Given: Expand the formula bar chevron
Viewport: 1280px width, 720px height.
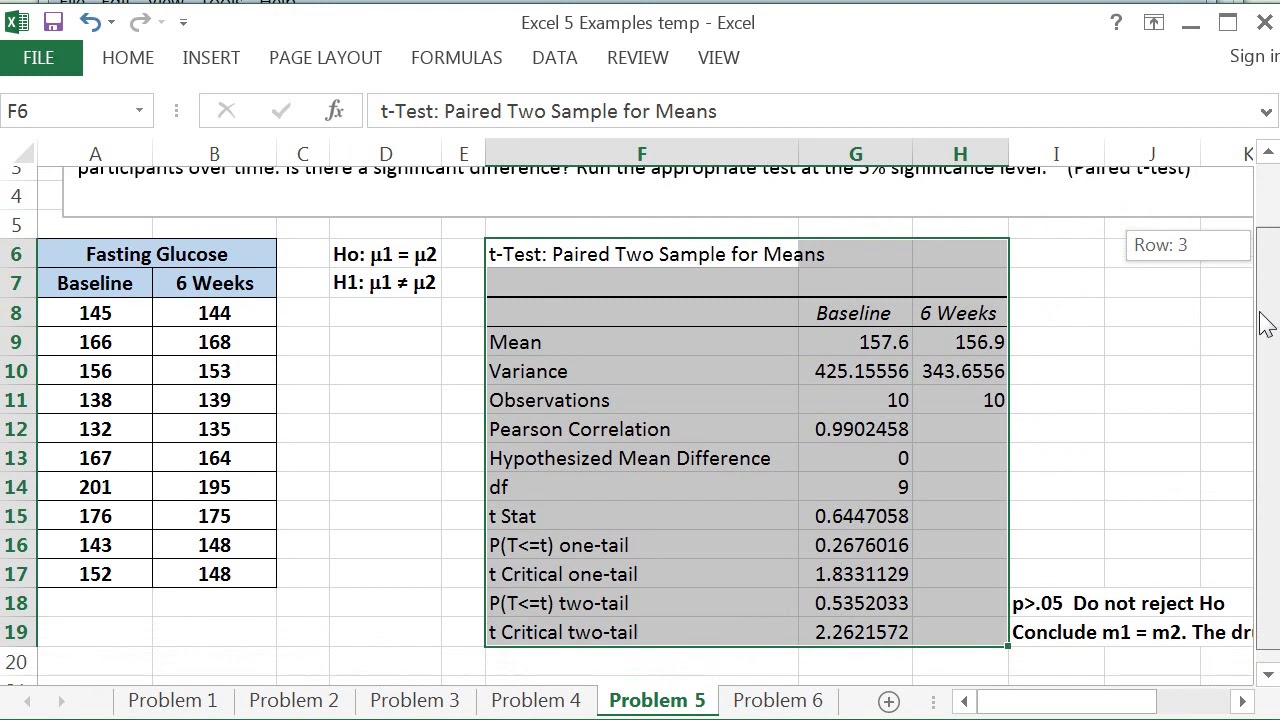Looking at the screenshot, I should (x=1267, y=111).
